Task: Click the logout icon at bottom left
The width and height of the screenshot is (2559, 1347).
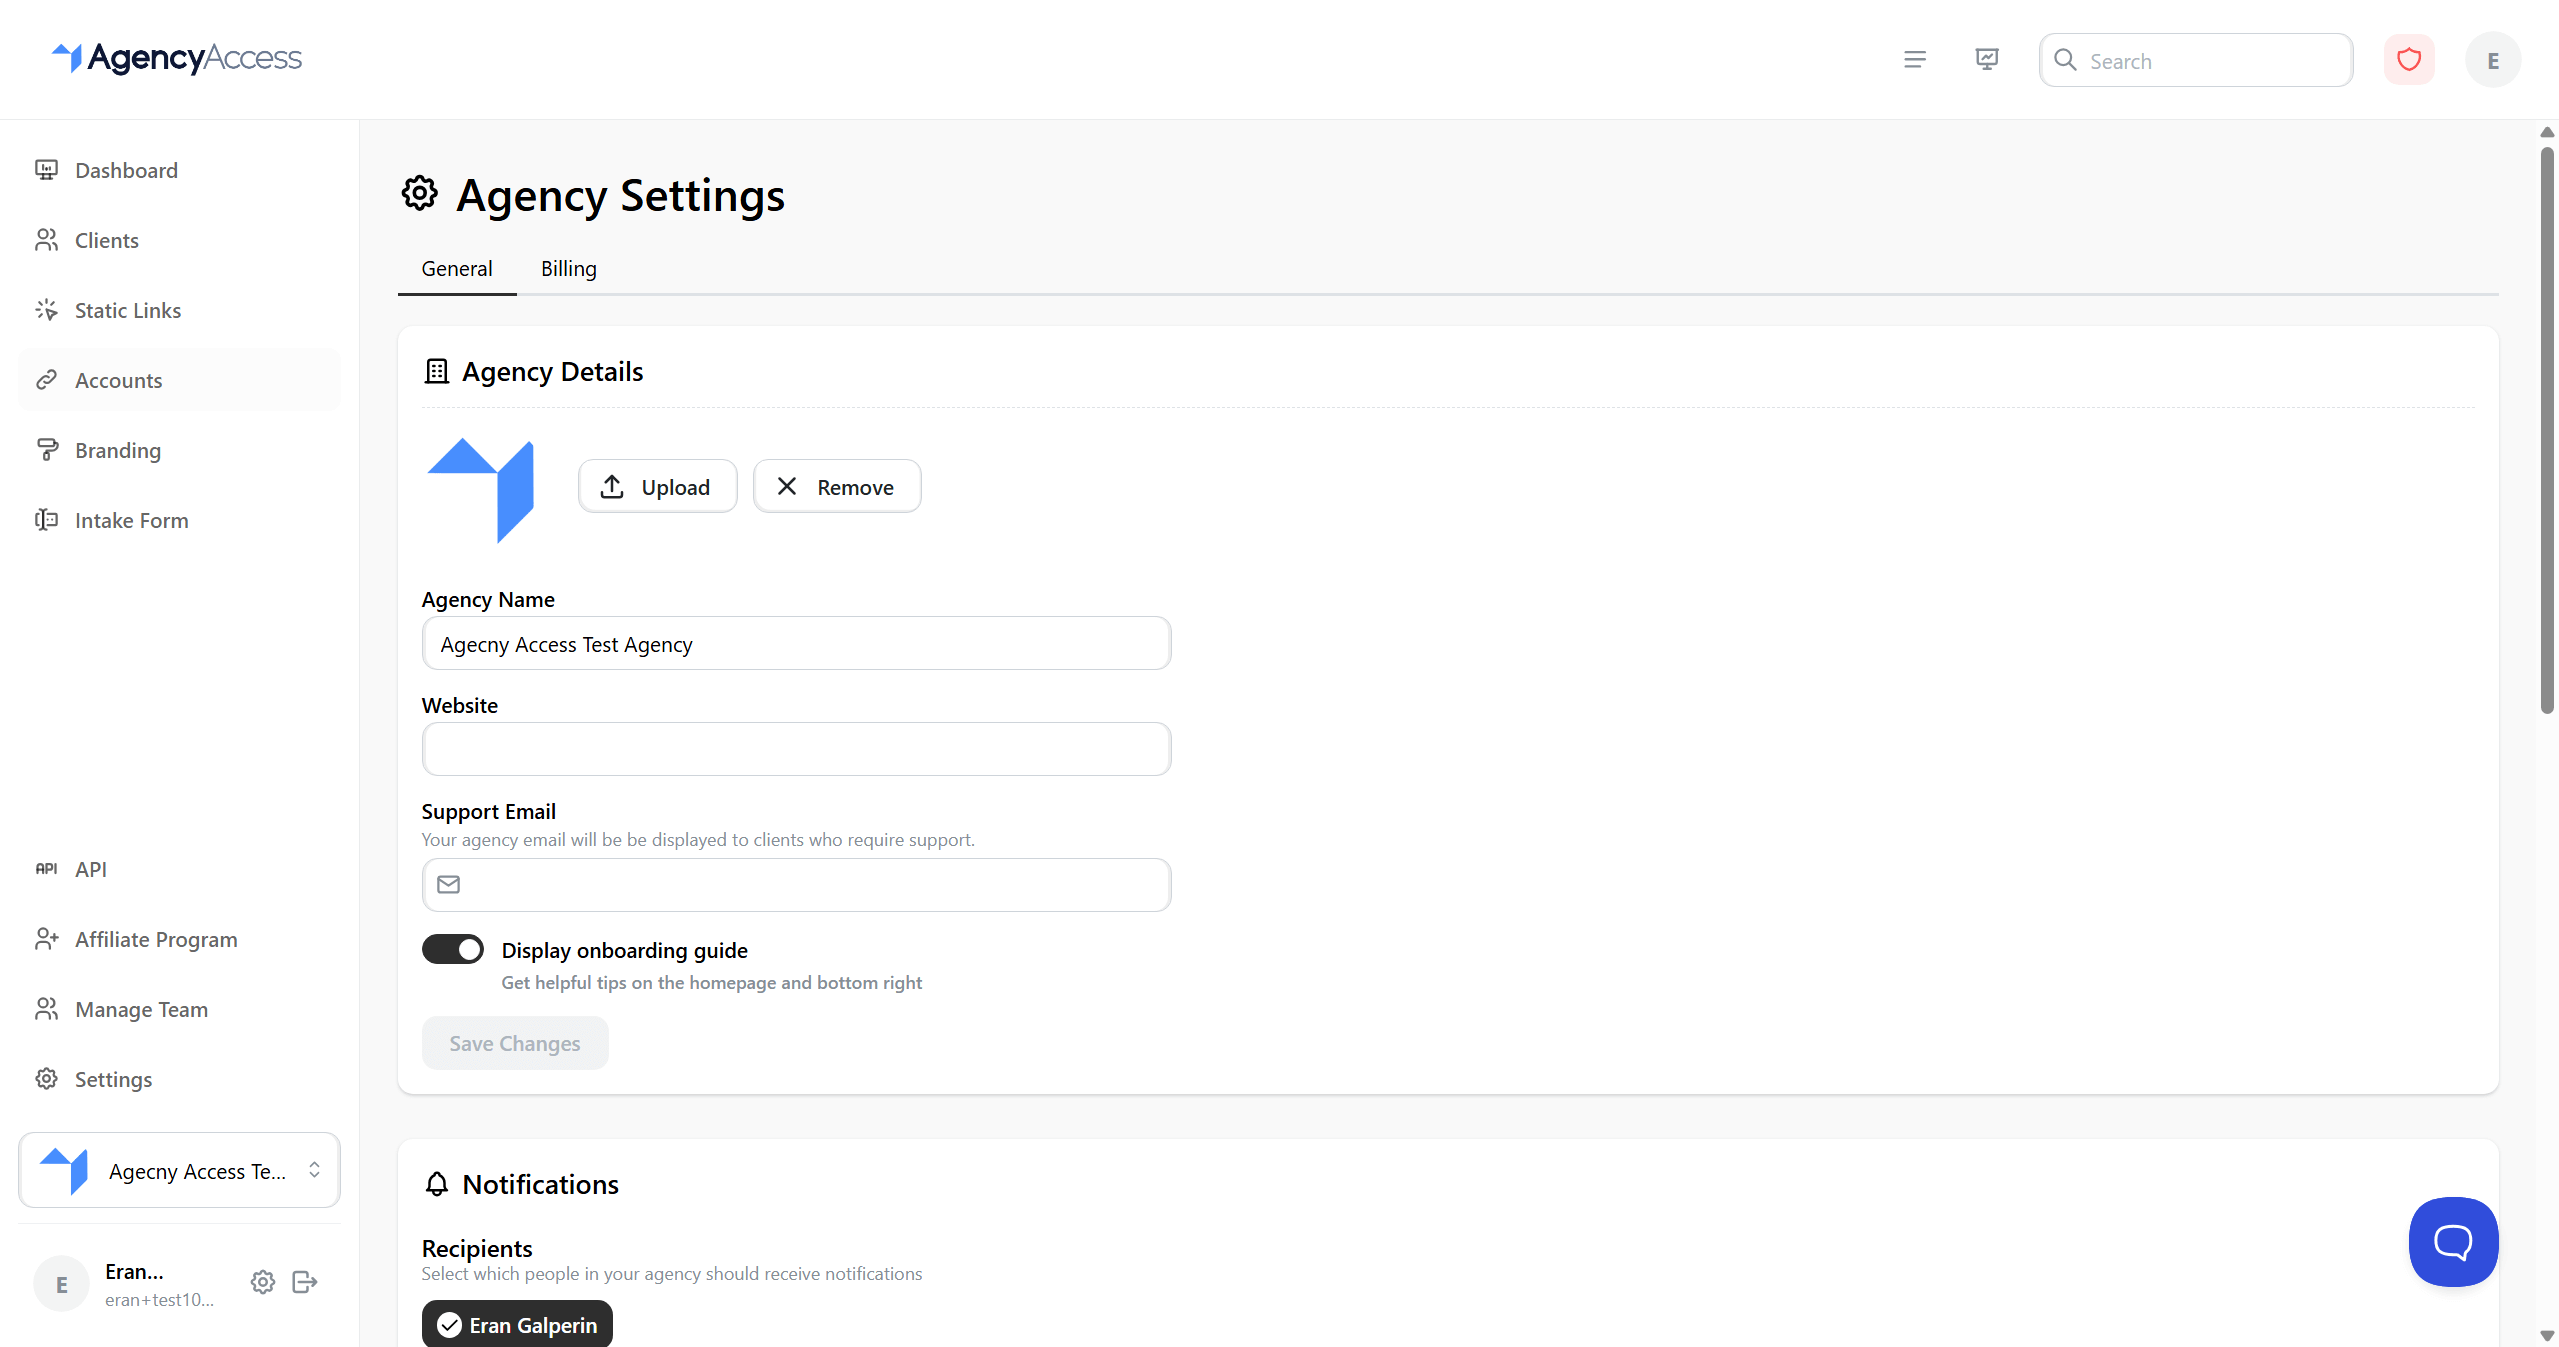Action: pyautogui.click(x=305, y=1282)
